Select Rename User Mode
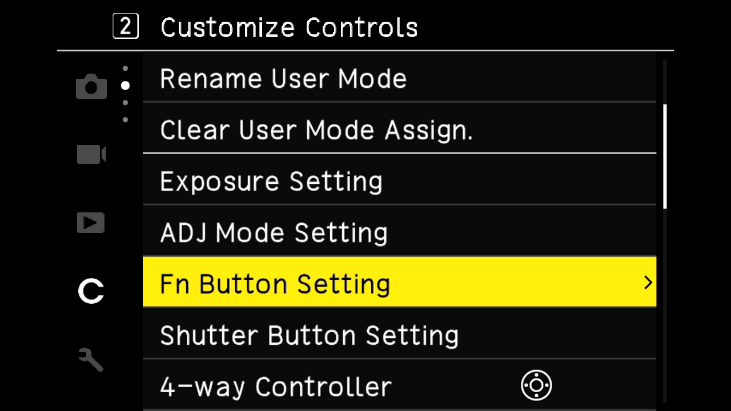 click(x=283, y=78)
